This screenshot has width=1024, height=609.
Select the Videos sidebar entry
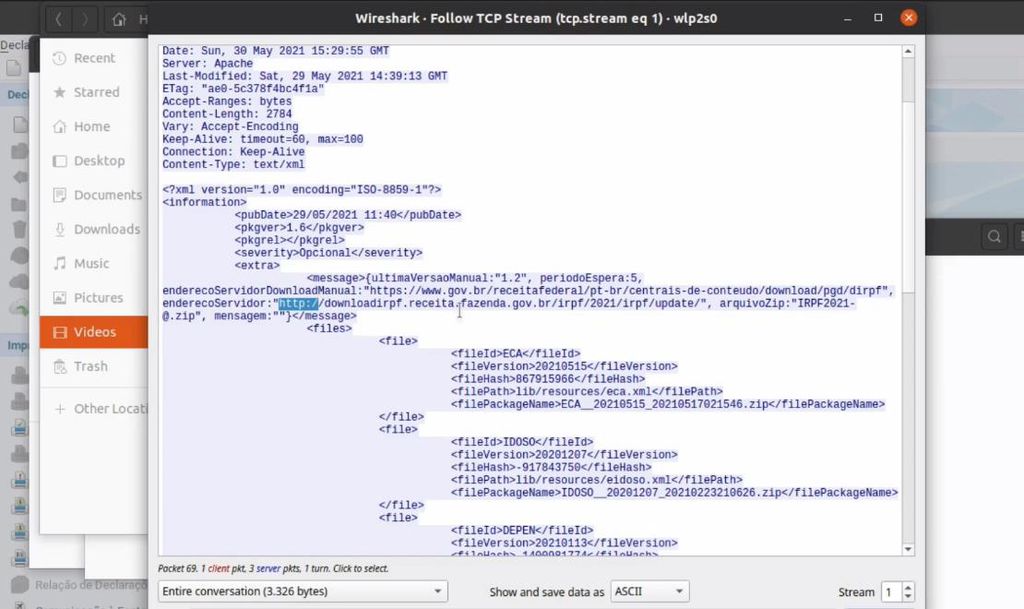click(94, 332)
